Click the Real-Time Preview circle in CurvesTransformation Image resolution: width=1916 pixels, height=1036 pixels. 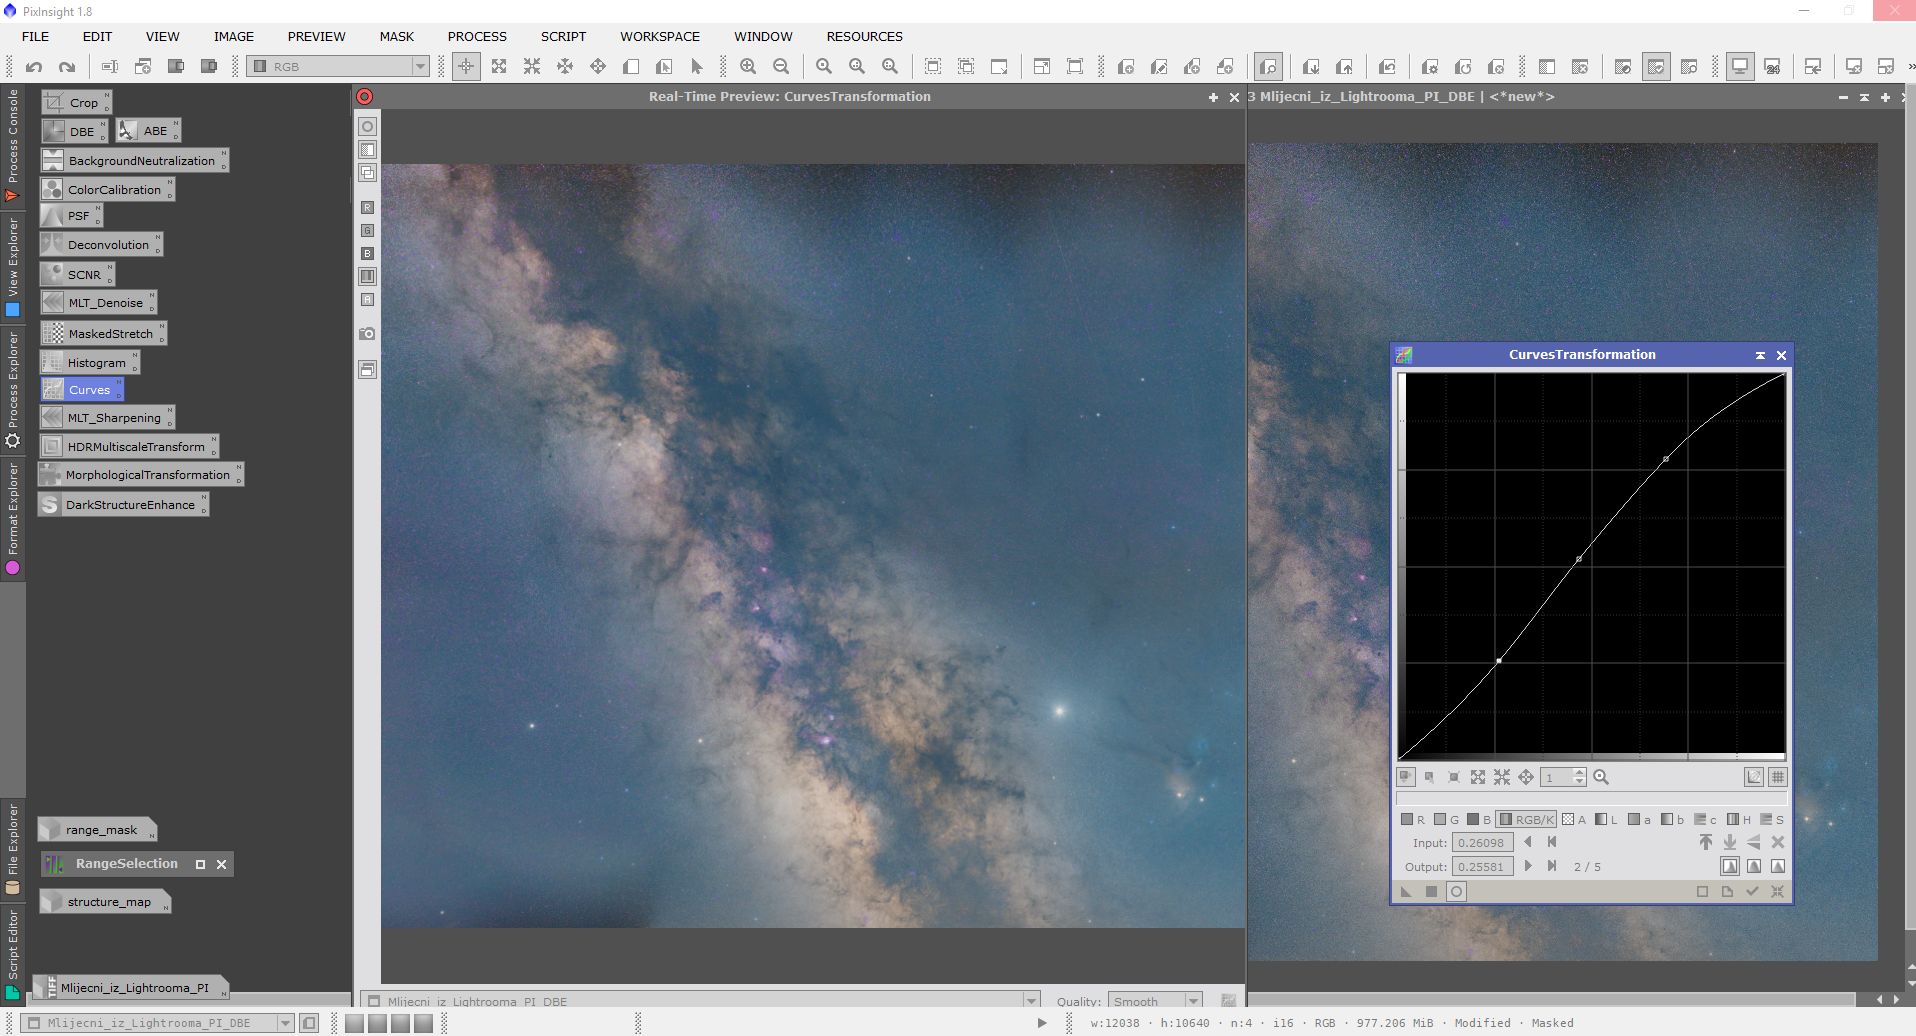coord(1456,892)
